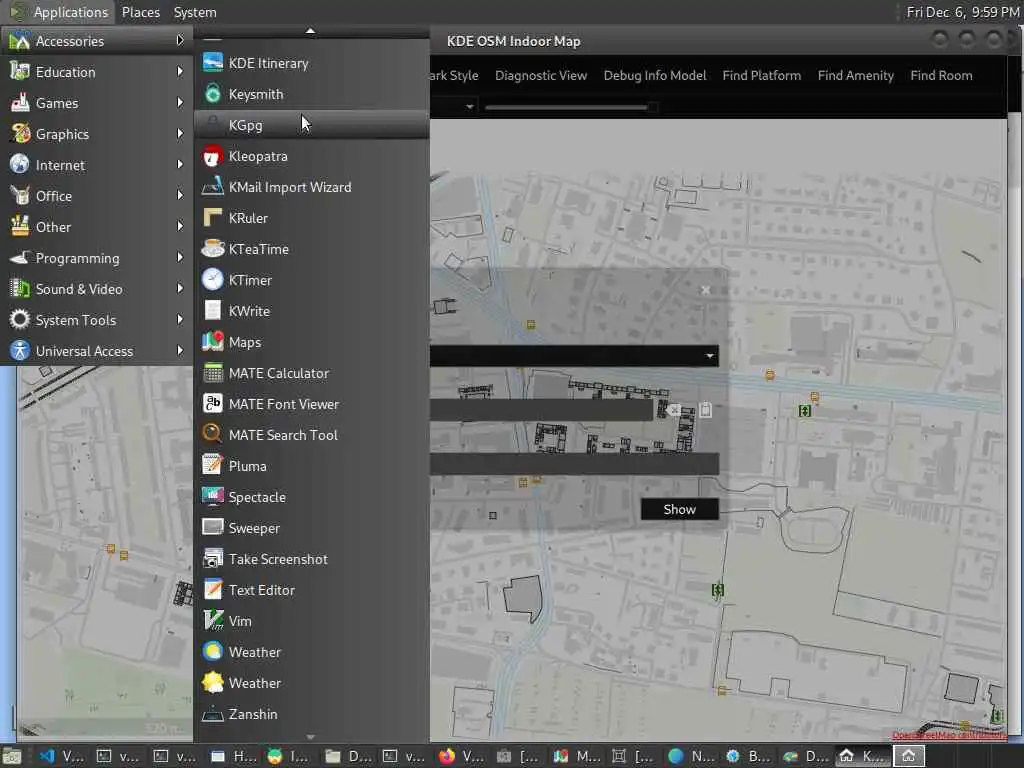The width and height of the screenshot is (1024, 768).
Task: Launch Take Screenshot
Action: click(312, 559)
